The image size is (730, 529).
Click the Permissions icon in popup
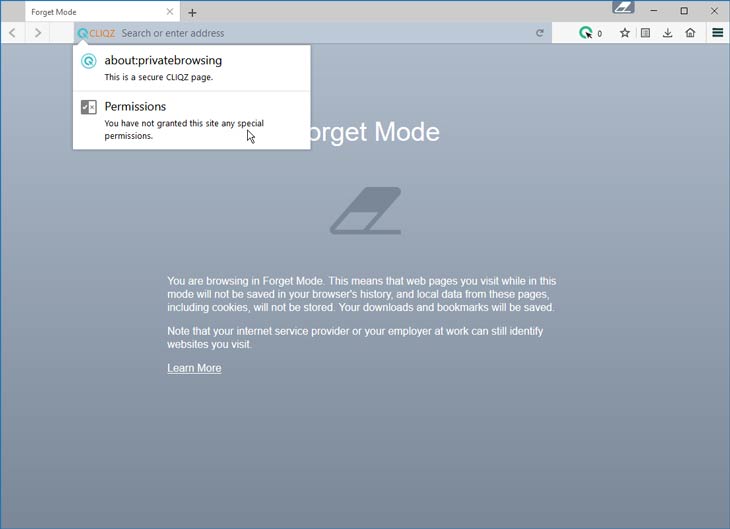(x=88, y=107)
